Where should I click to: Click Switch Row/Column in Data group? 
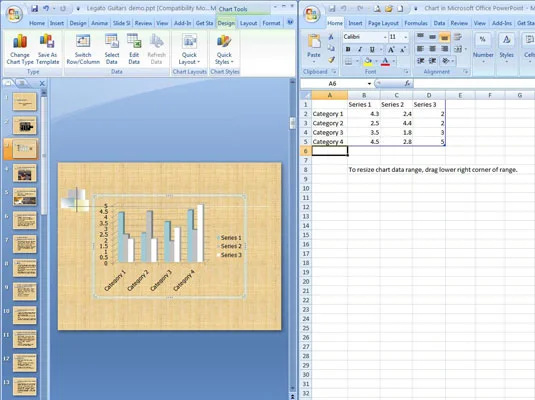[x=83, y=49]
